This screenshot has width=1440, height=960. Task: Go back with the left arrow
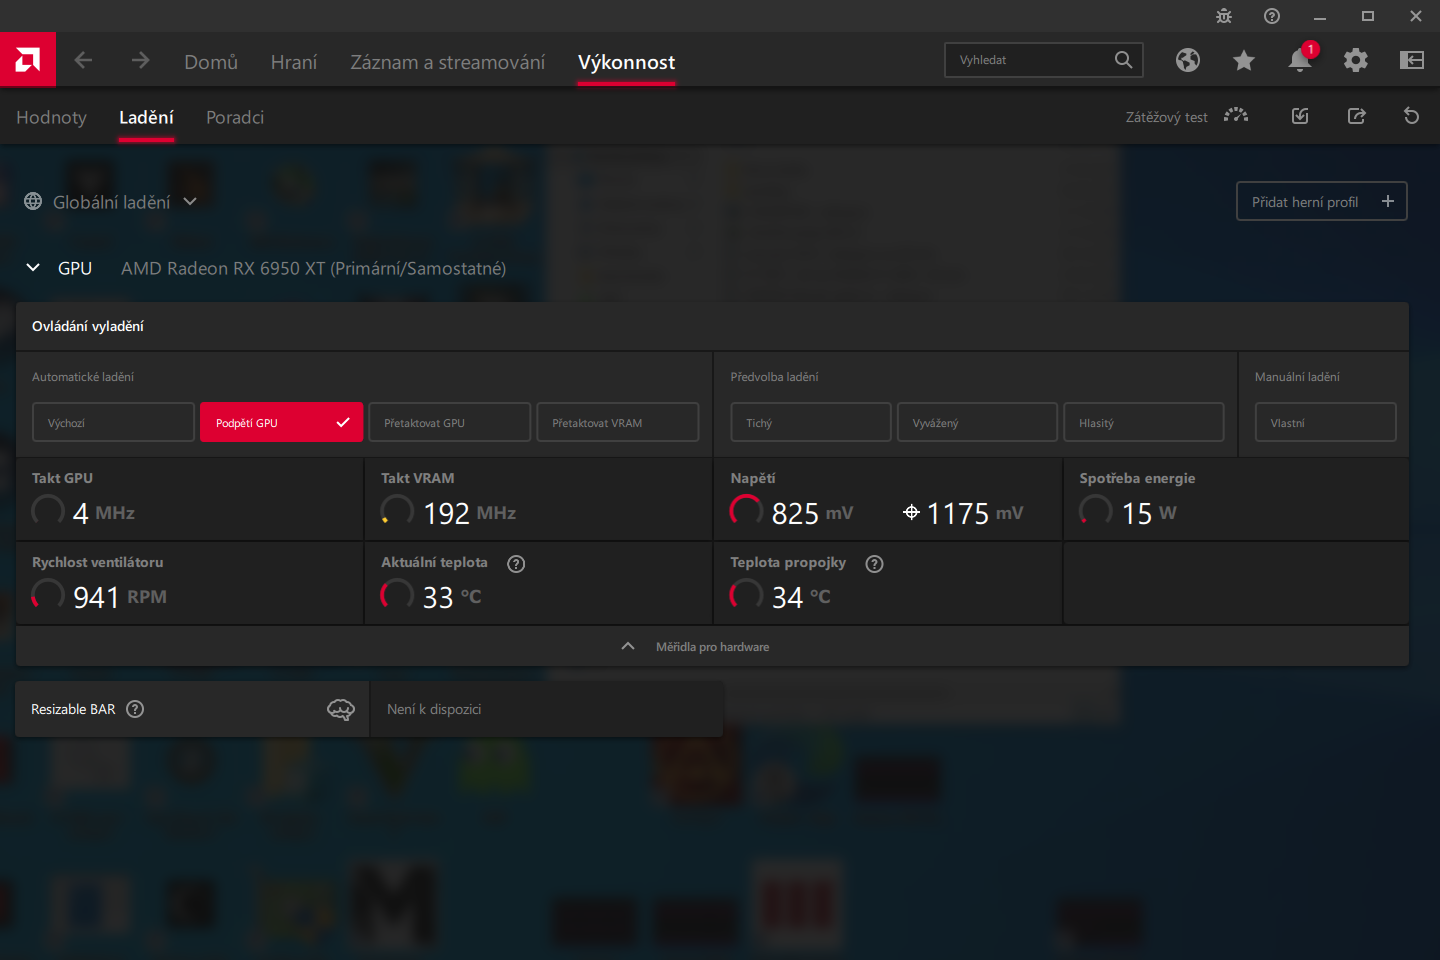(x=83, y=60)
